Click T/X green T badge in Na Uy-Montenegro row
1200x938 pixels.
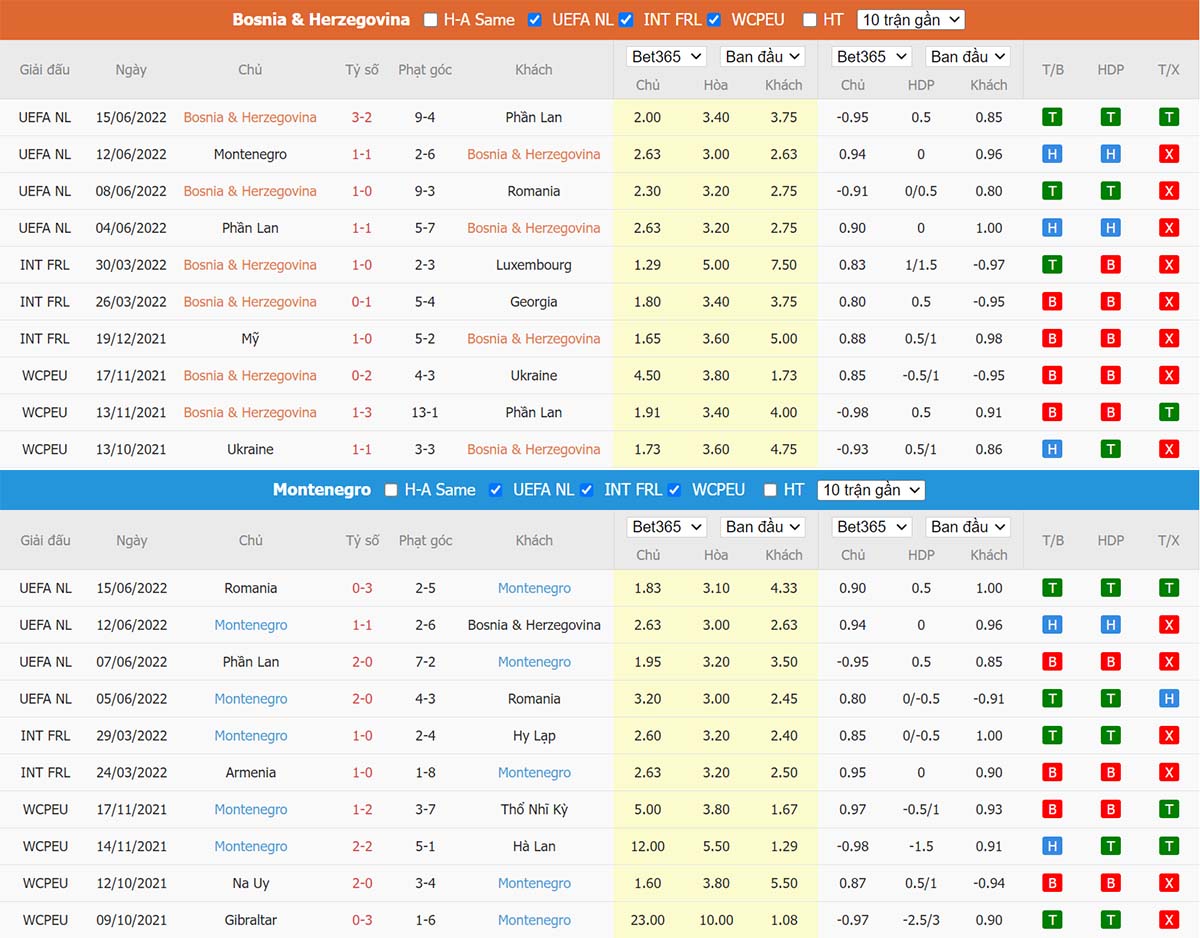click(x=1168, y=883)
